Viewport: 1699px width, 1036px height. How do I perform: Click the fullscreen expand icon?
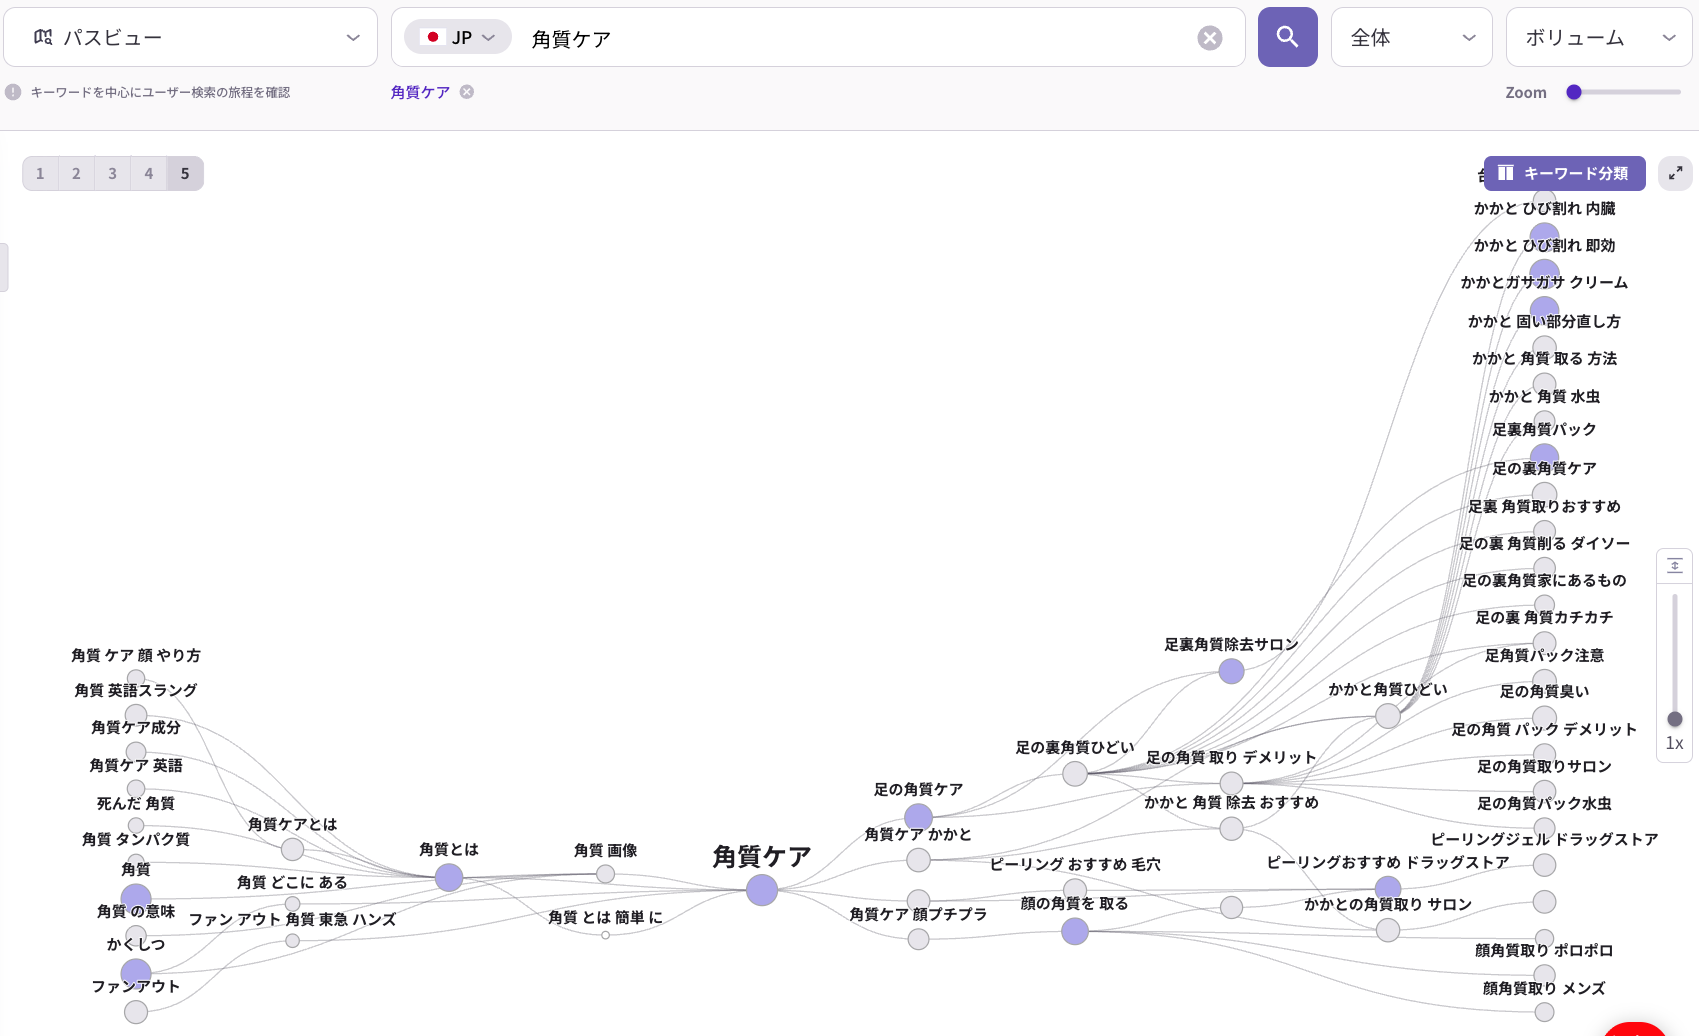click(1675, 173)
